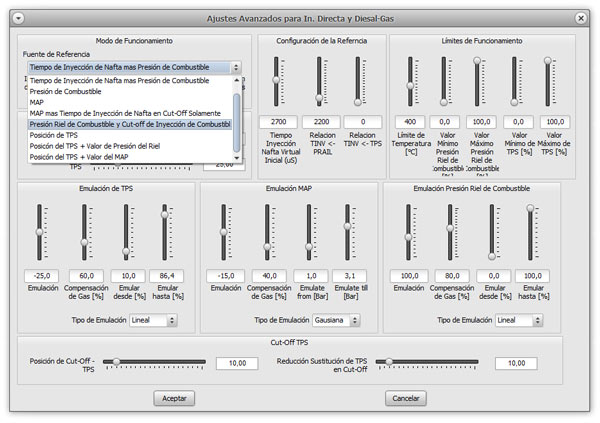
Task: Click the Límite de Temperatura vertical slider
Action: click(x=411, y=85)
